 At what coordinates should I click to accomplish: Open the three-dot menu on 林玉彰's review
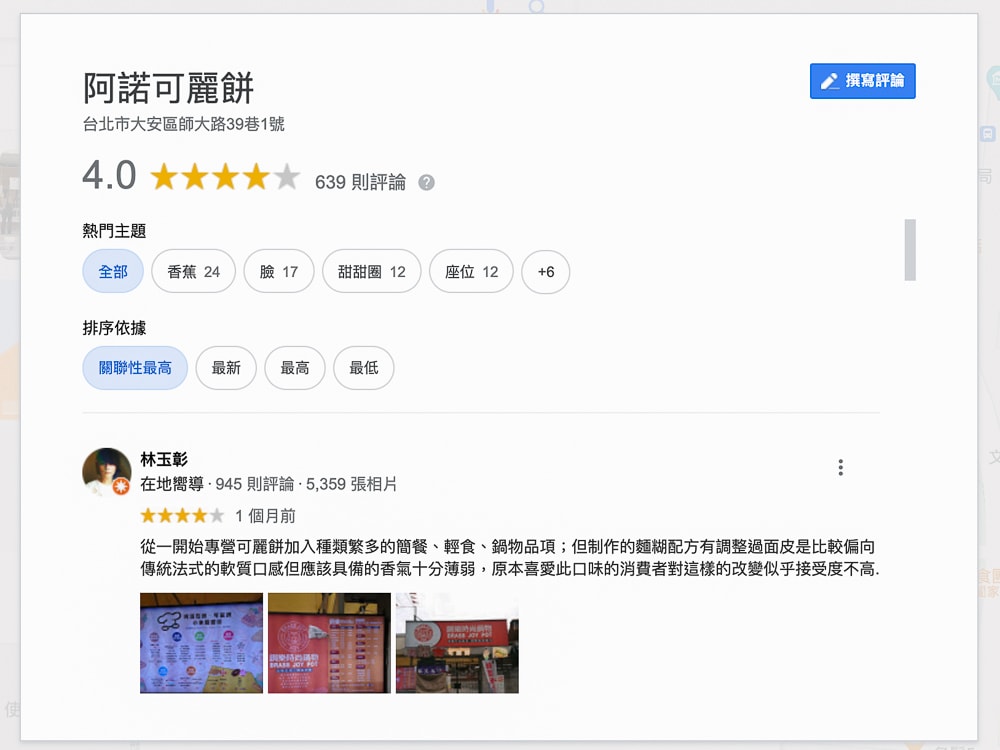[840, 467]
